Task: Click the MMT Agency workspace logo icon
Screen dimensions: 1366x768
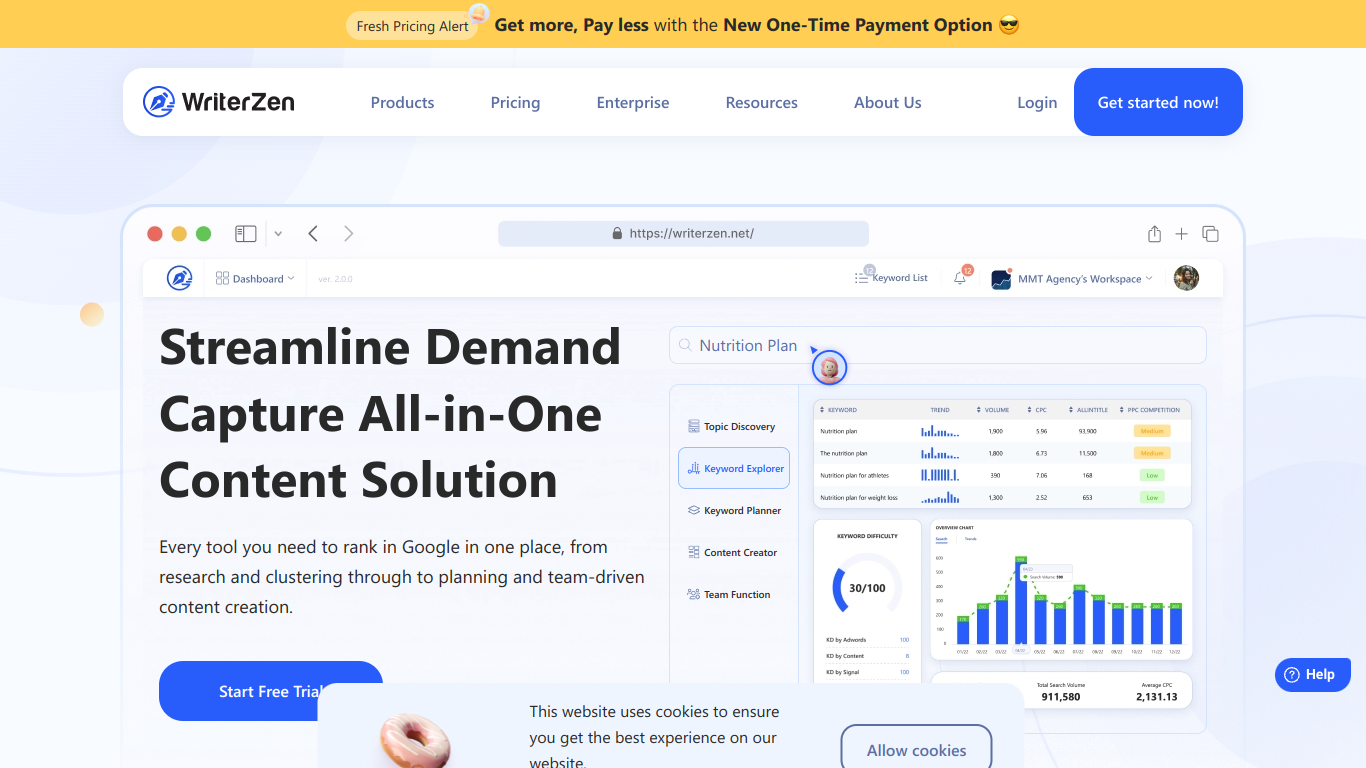Action: 1001,279
